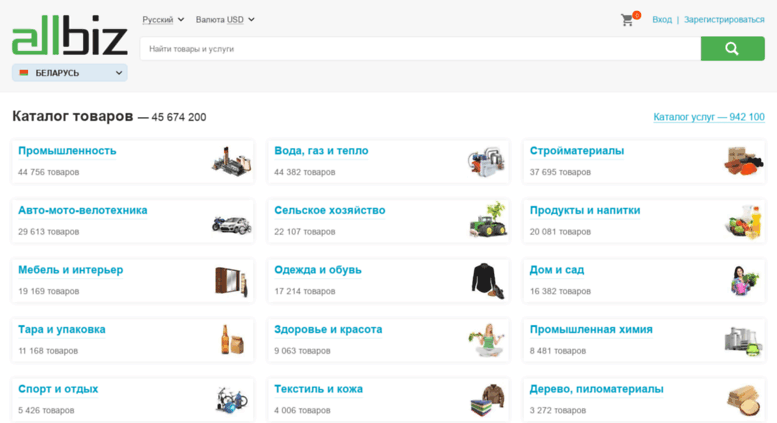Click the gardener woman icon for Дом и сад

pyautogui.click(x=744, y=281)
